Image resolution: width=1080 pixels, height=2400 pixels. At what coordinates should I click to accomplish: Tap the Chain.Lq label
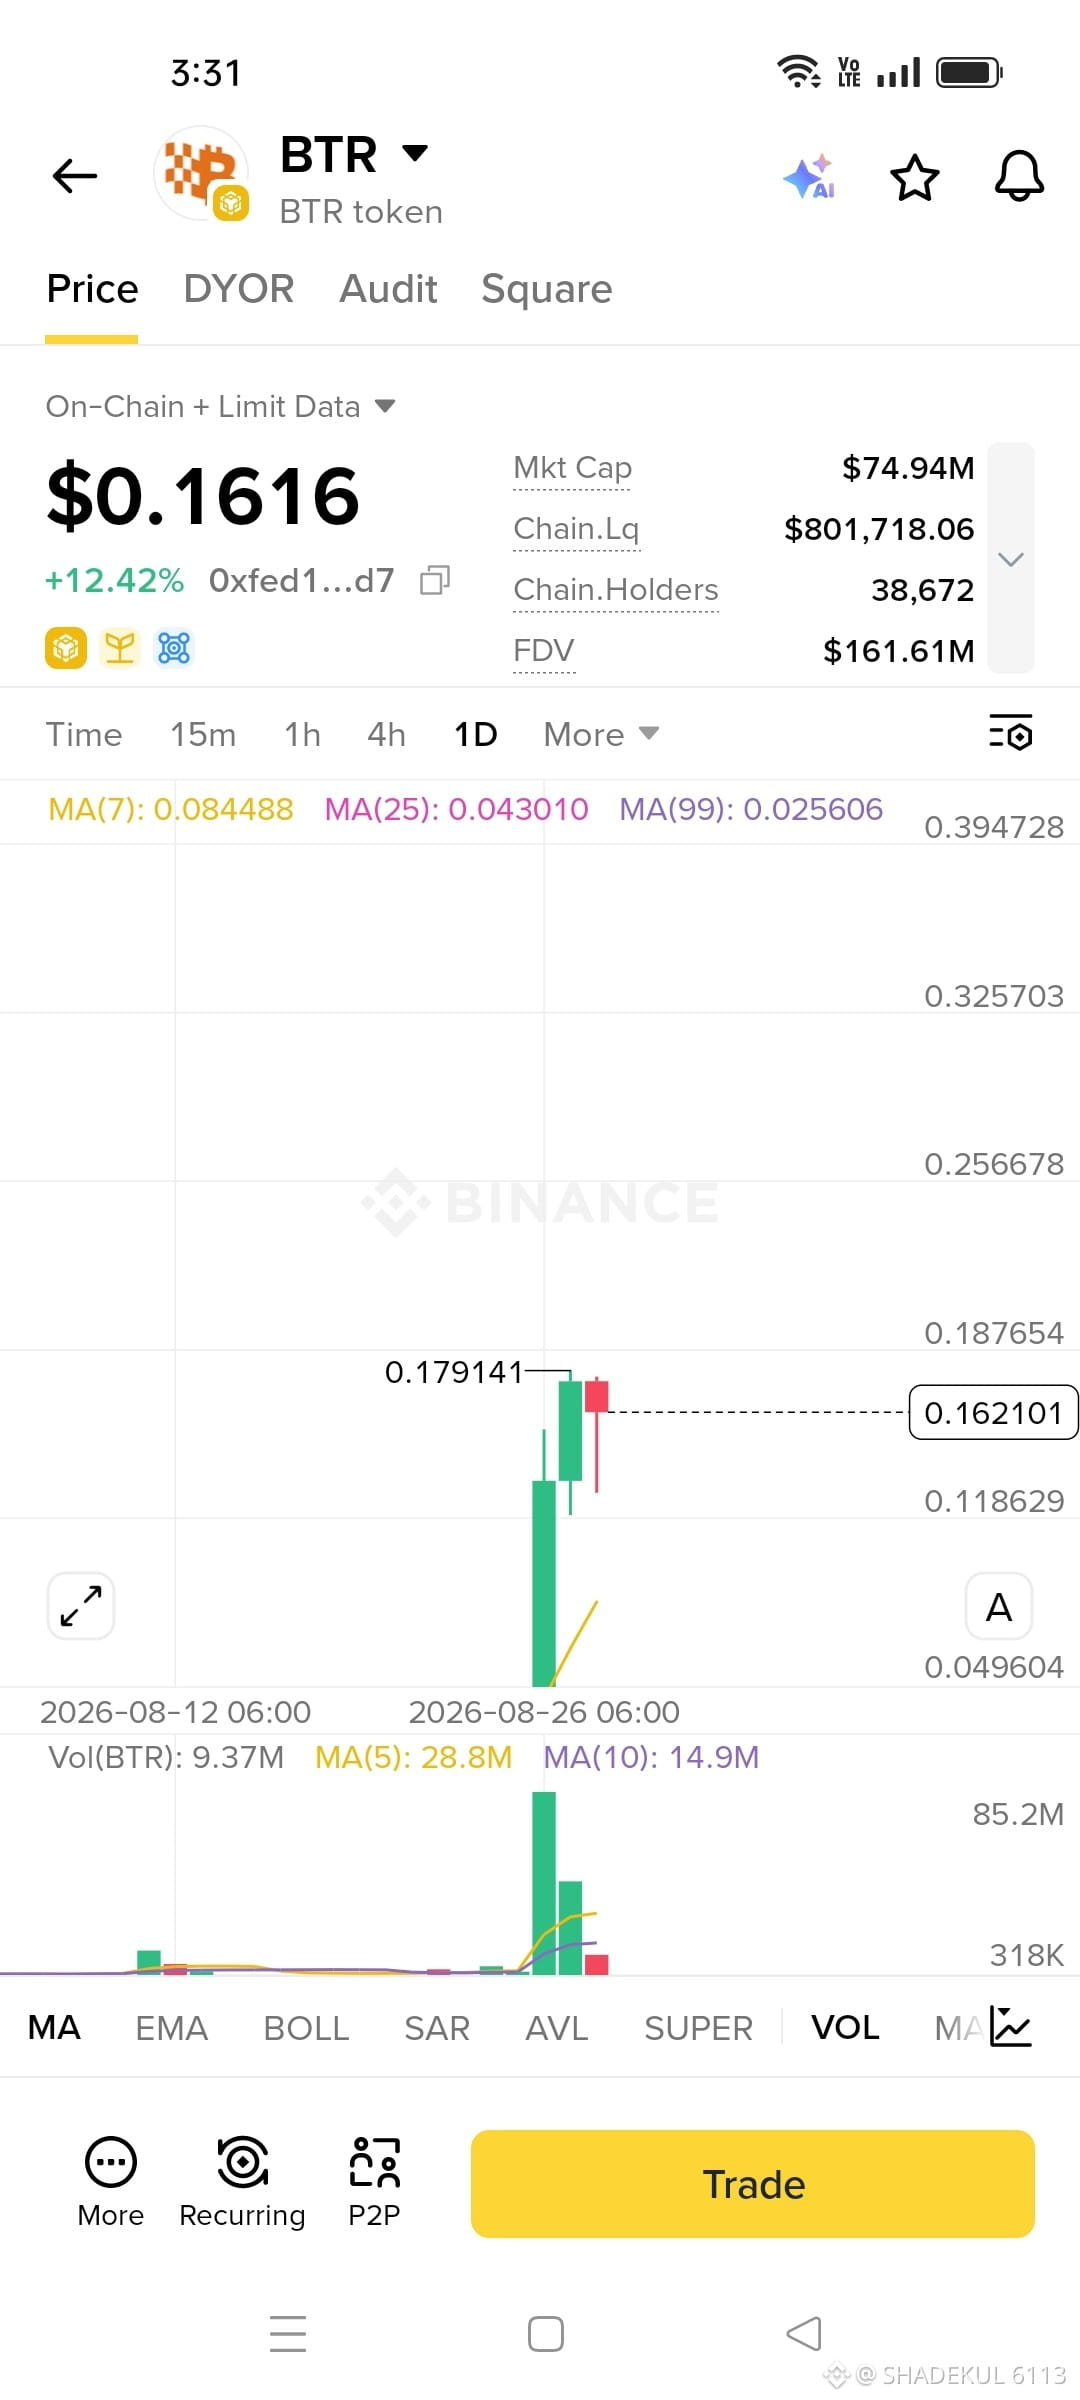click(576, 528)
